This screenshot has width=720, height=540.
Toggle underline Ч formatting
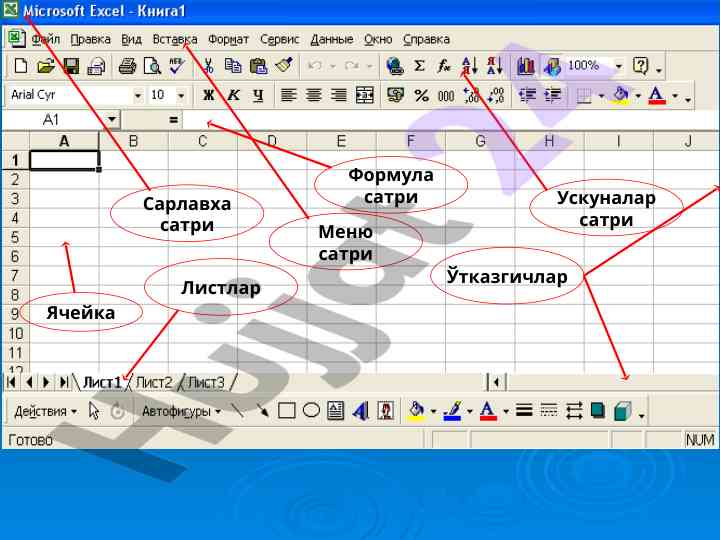coord(259,96)
